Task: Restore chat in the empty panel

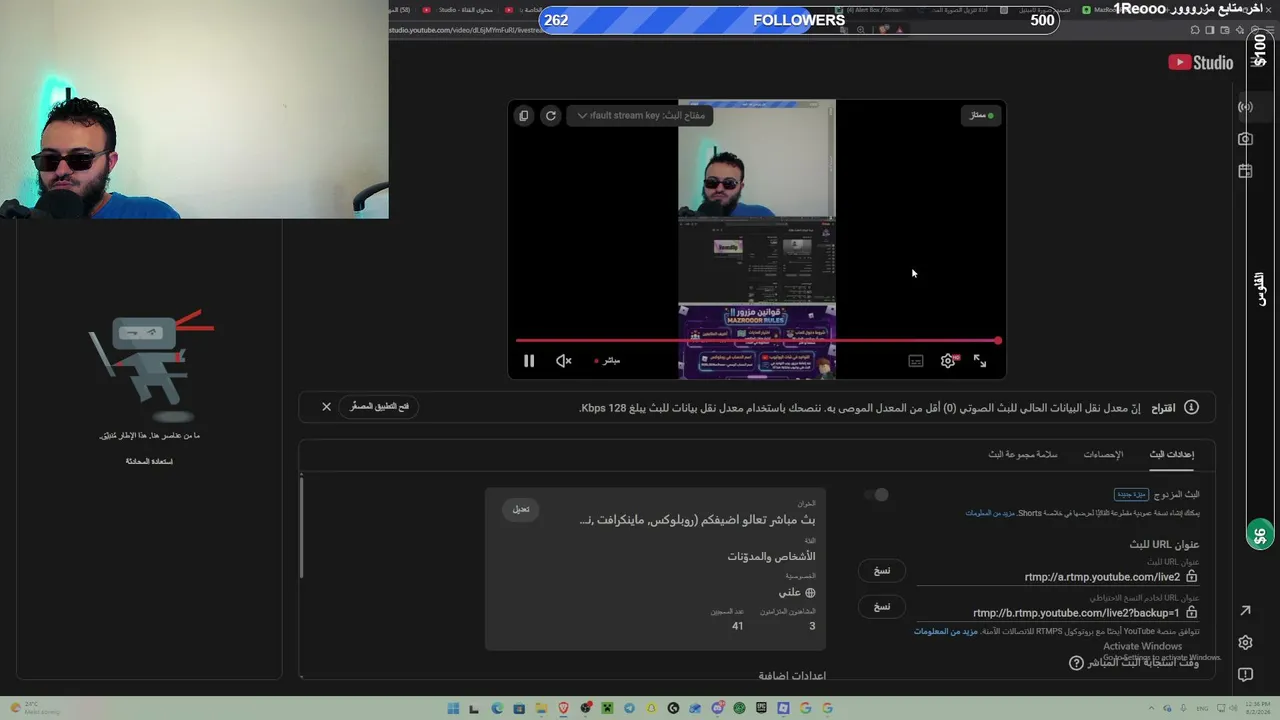Action: (x=149, y=462)
